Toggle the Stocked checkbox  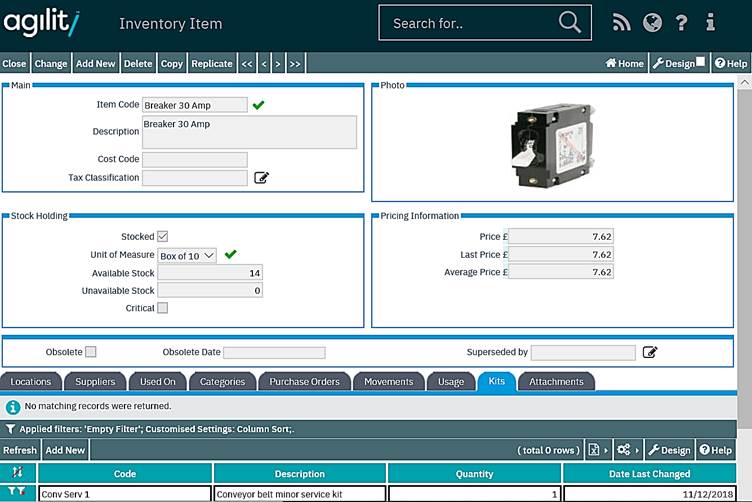point(163,237)
